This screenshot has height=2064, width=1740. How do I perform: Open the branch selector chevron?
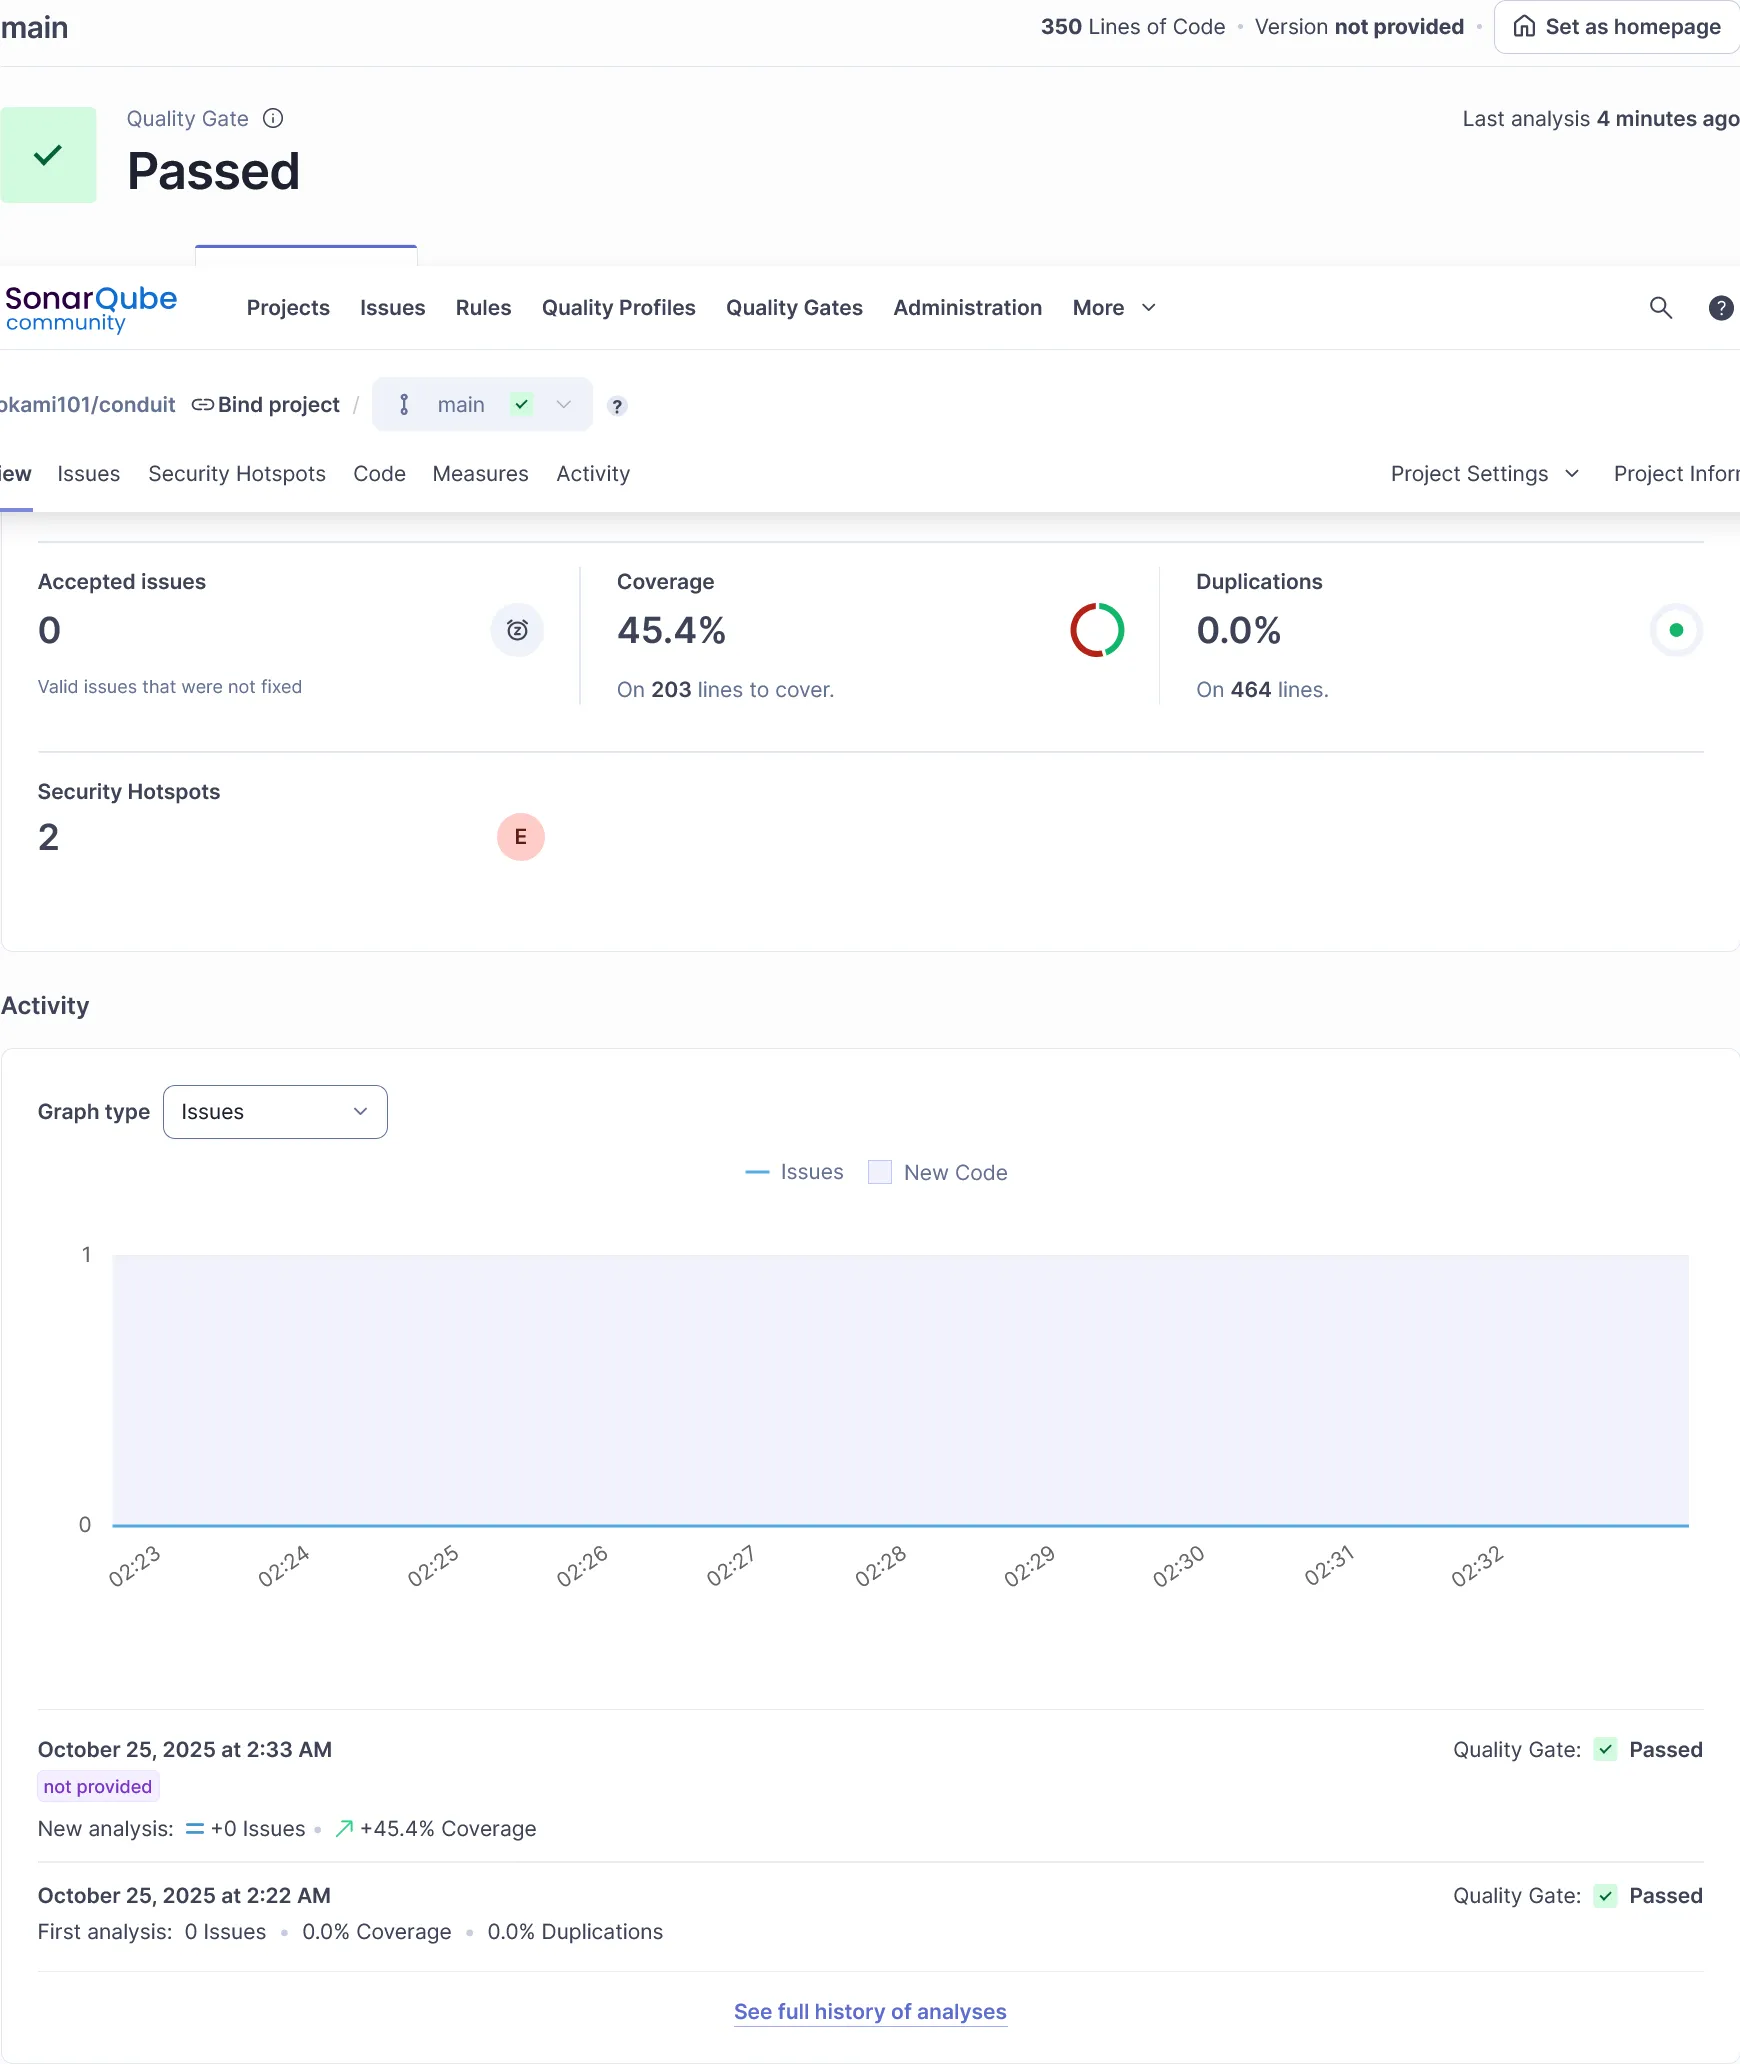point(563,405)
